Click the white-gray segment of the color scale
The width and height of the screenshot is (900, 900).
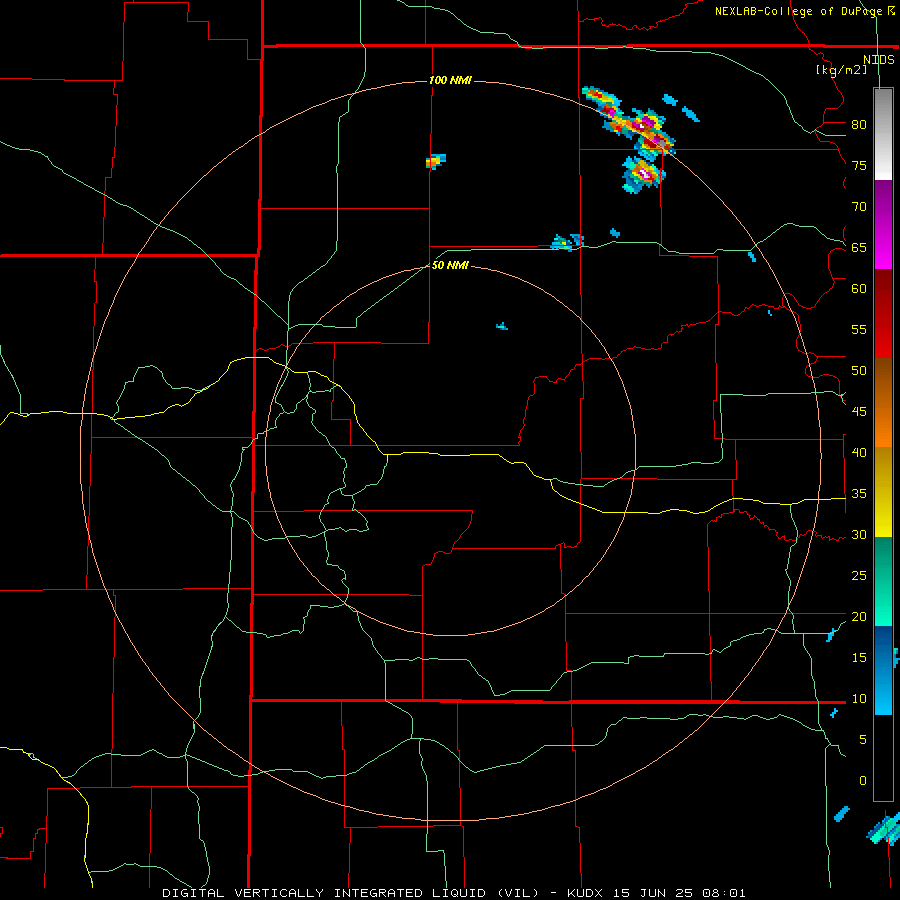coord(883,134)
